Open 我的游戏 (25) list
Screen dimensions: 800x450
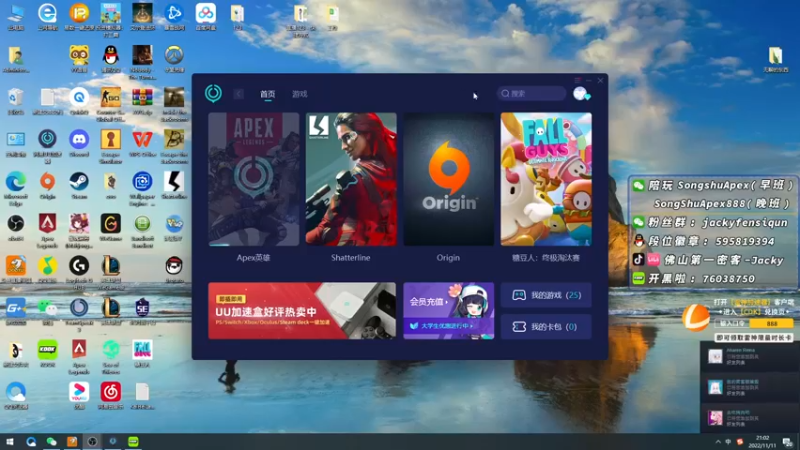(x=546, y=295)
